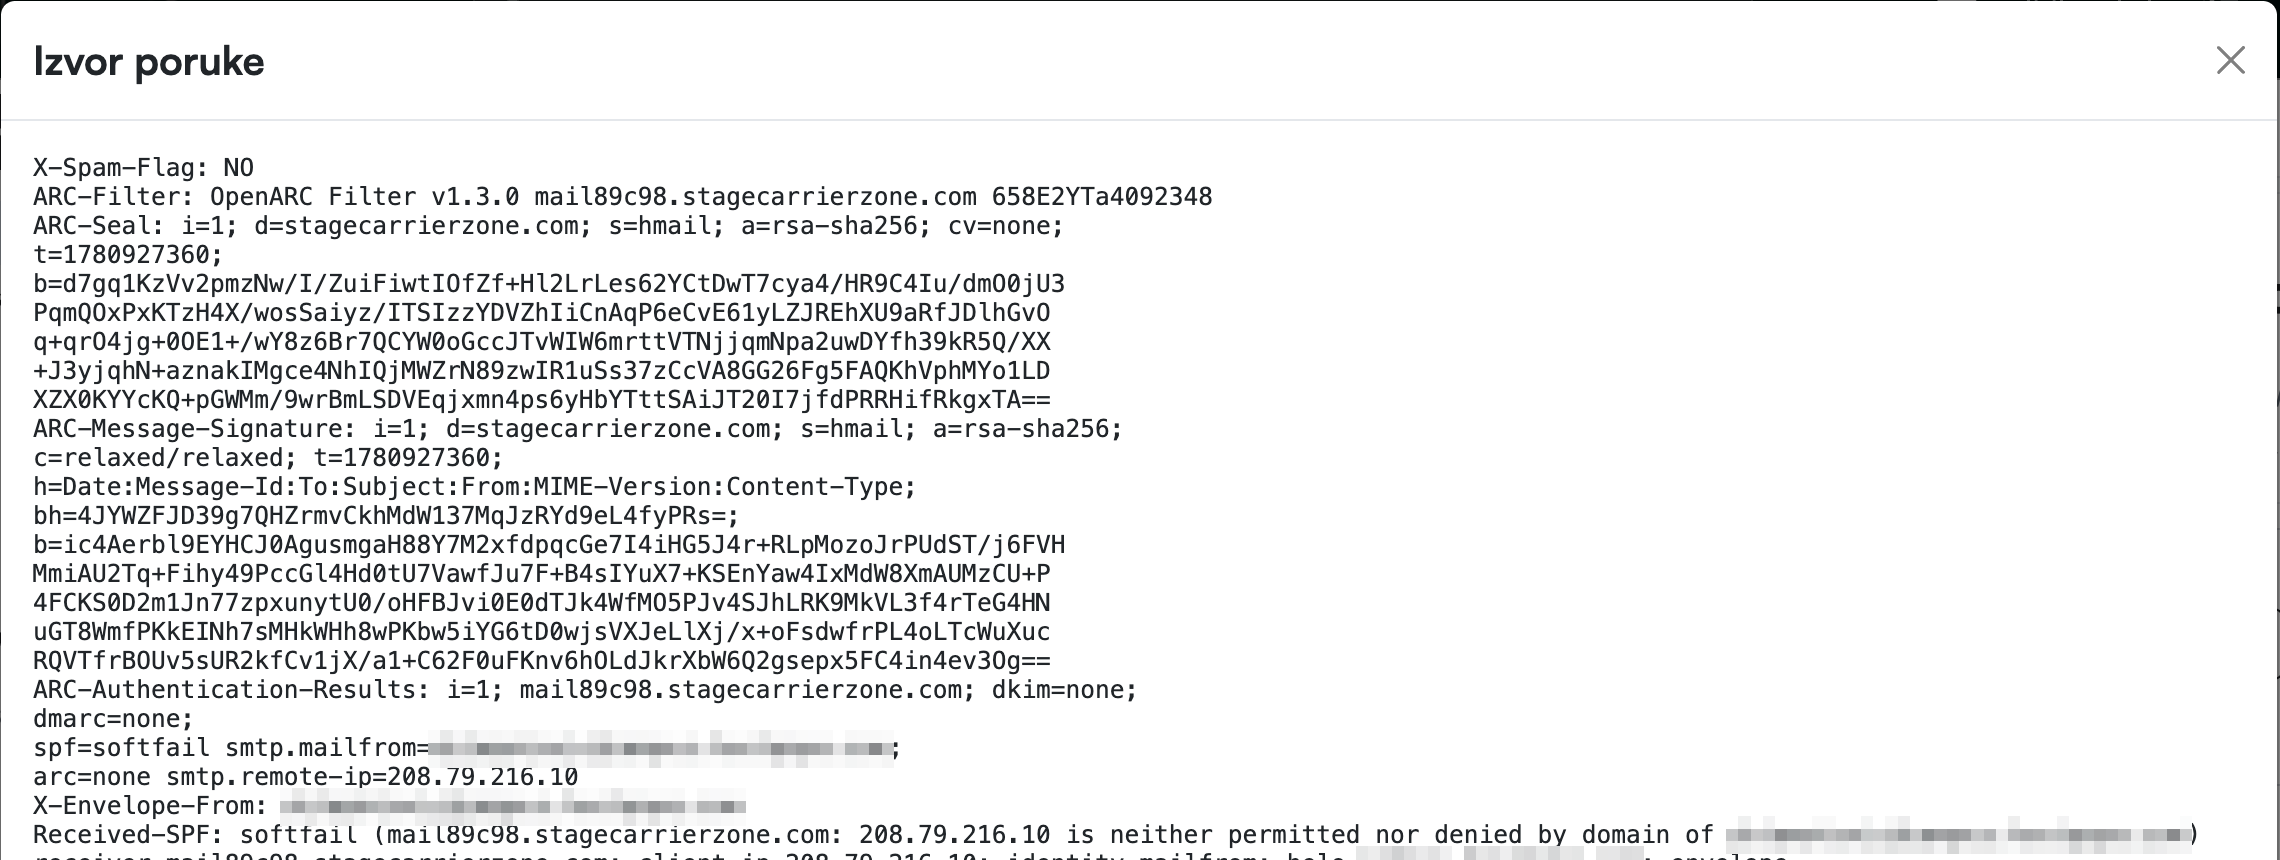Click the ARC-Seal header line

click(x=548, y=226)
